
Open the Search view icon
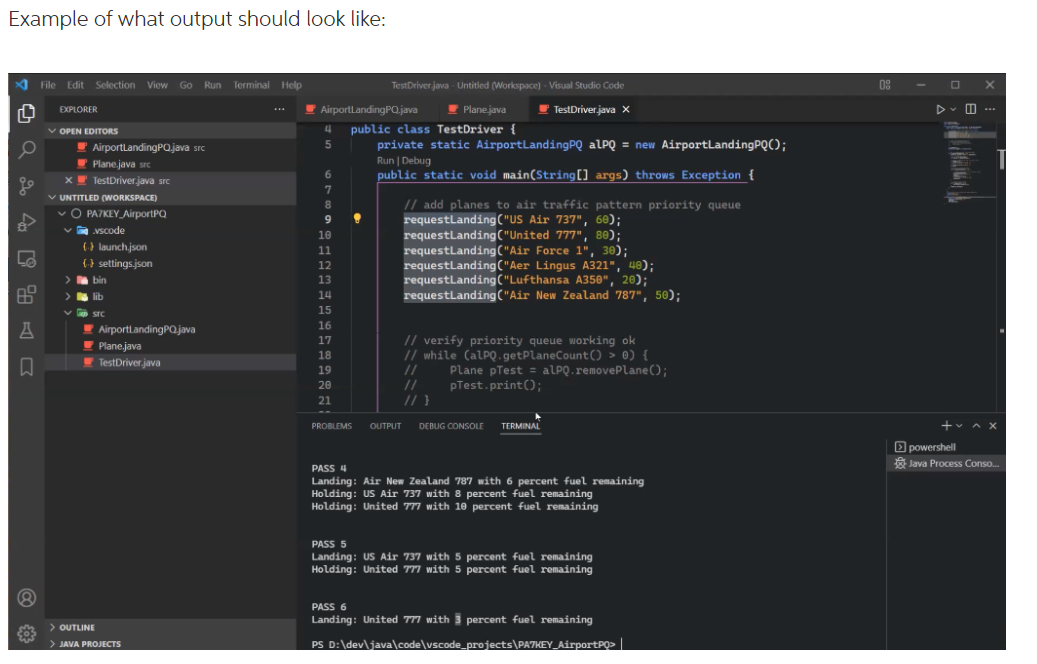26,149
